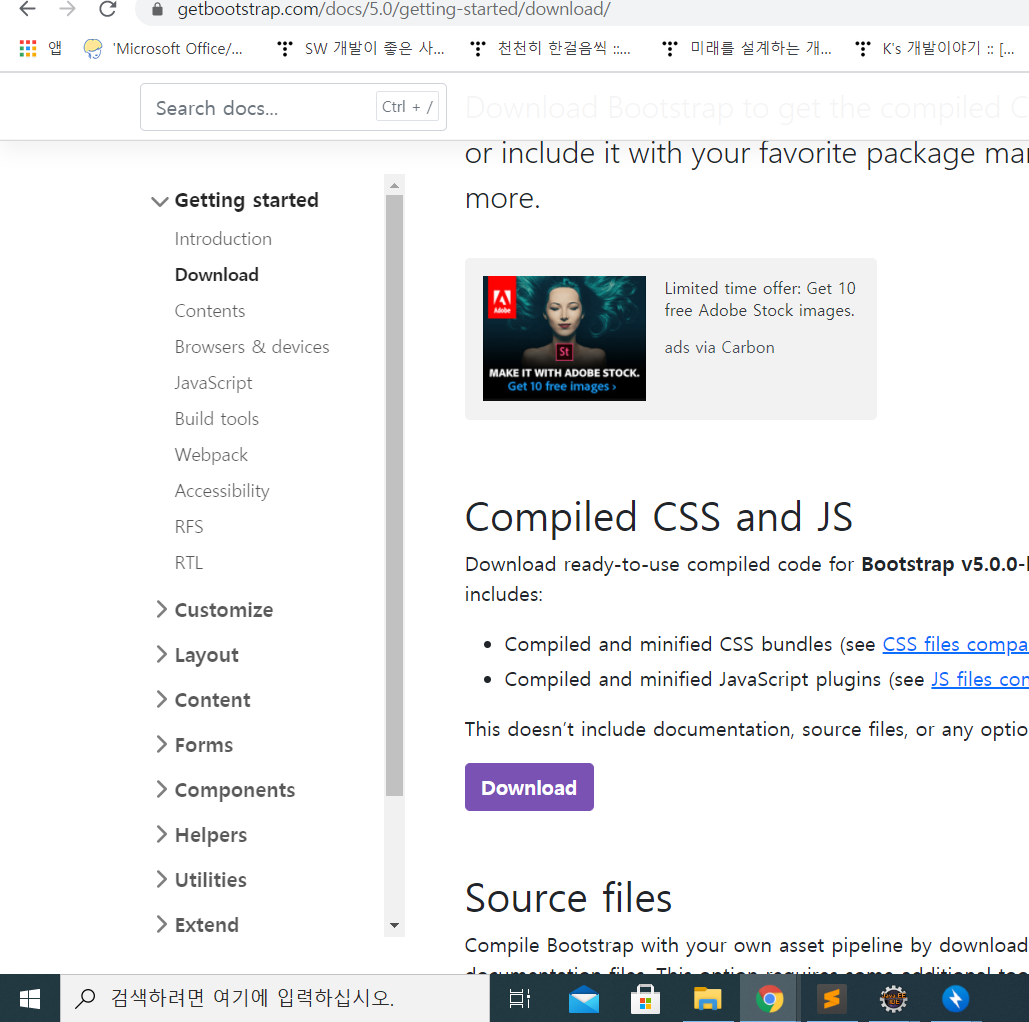Click the address bar URL
This screenshot has height=1022, width=1029.
point(394,9)
